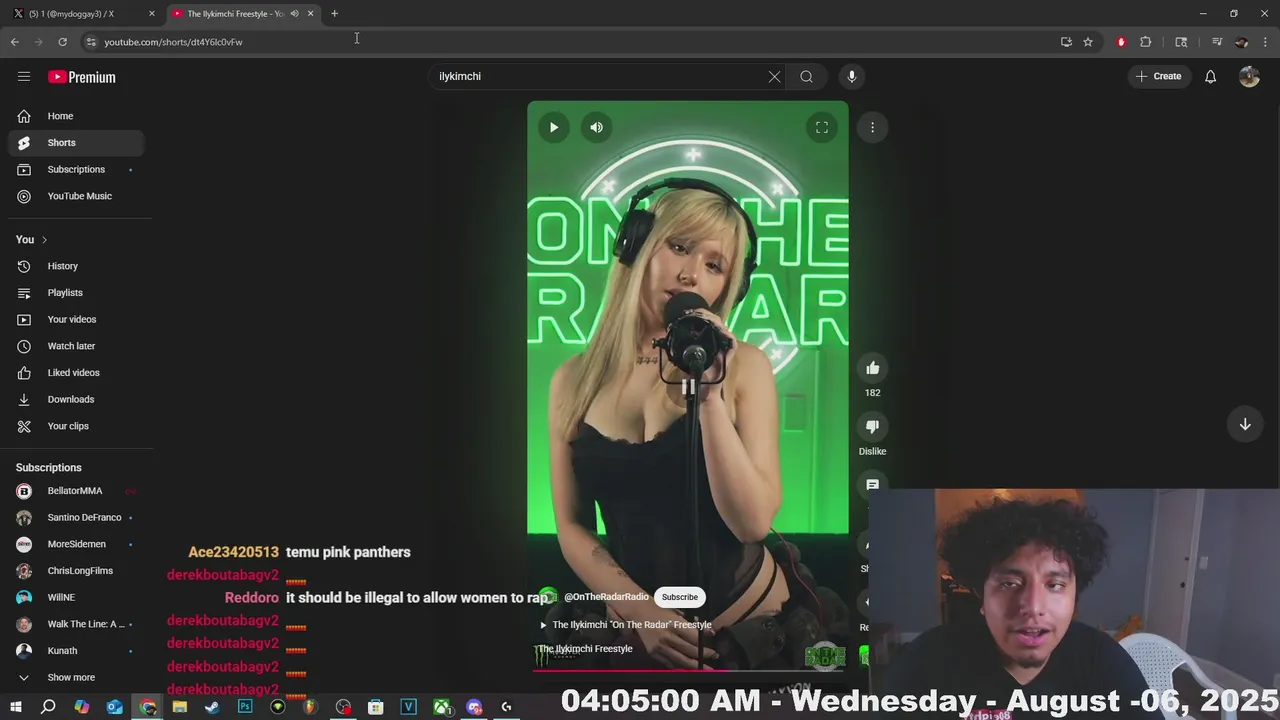Clear the ilykimchi search text

(x=774, y=77)
